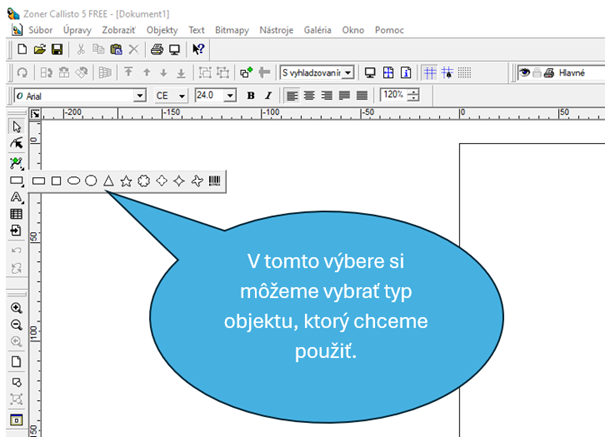Choose the barcode object icon
Screen dimensions: 605x437
point(215,181)
